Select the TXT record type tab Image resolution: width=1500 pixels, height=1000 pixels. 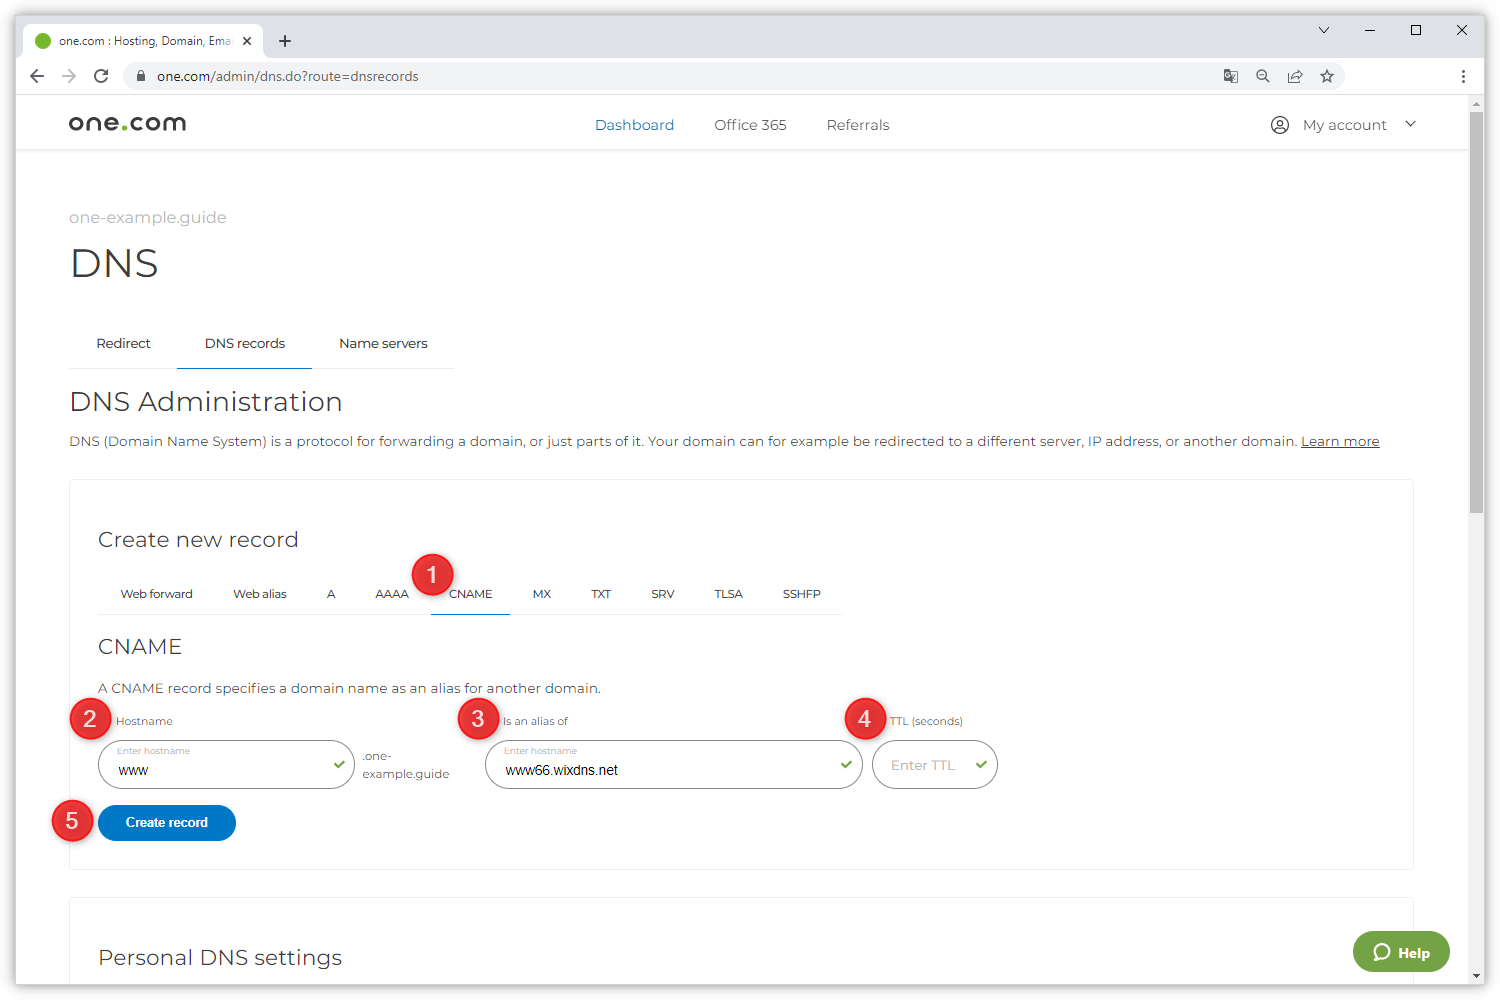tap(600, 594)
